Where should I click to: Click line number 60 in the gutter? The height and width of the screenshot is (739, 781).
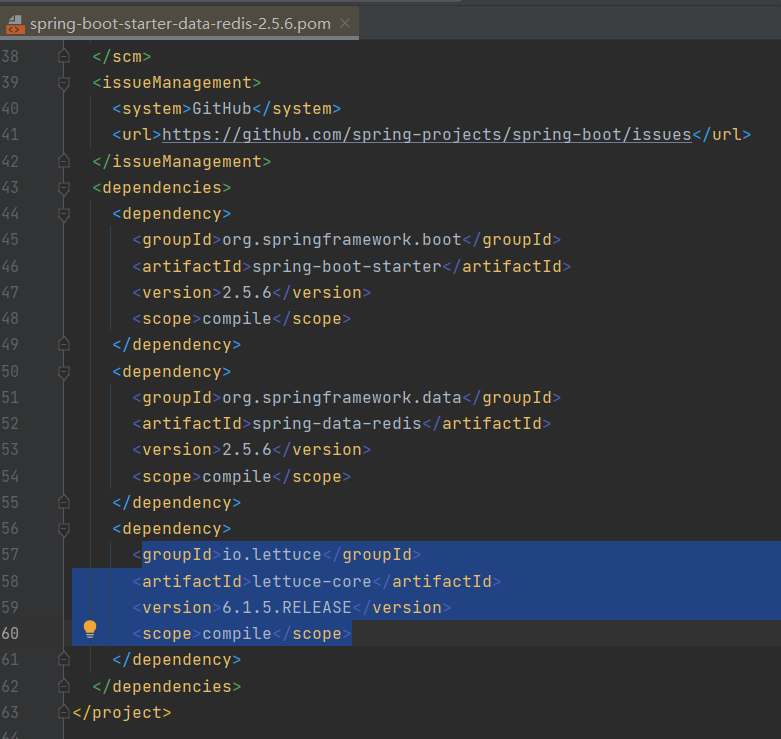10,633
